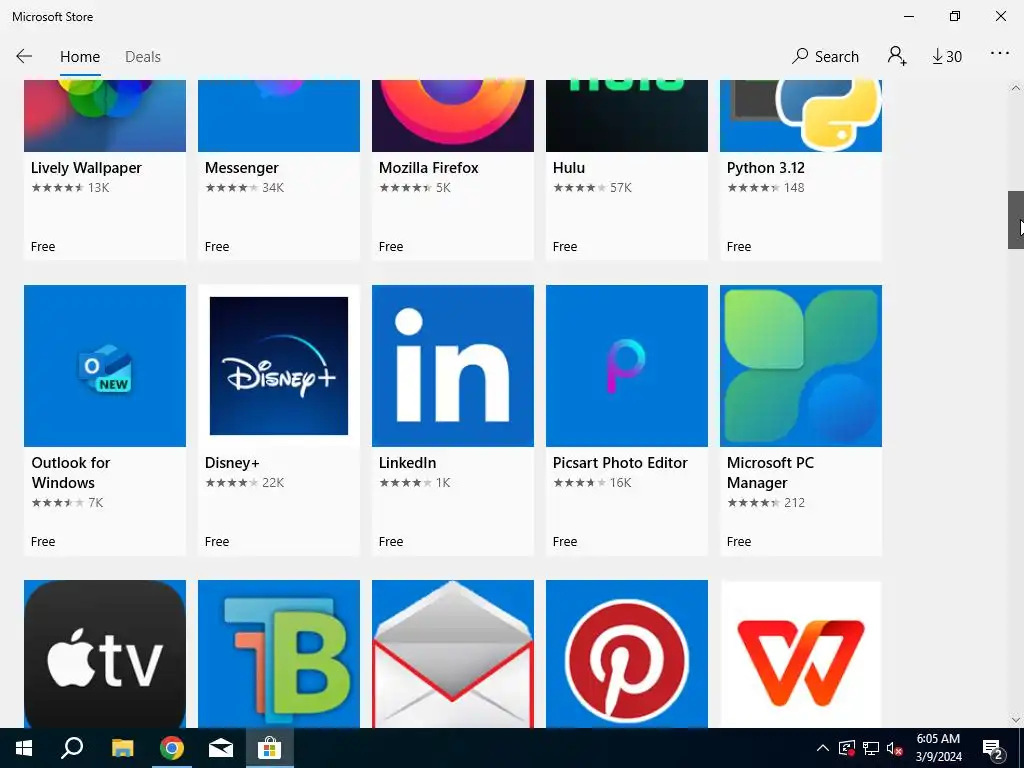Click the LinkedIn title text
Viewport: 1024px width, 768px height.
tap(408, 463)
